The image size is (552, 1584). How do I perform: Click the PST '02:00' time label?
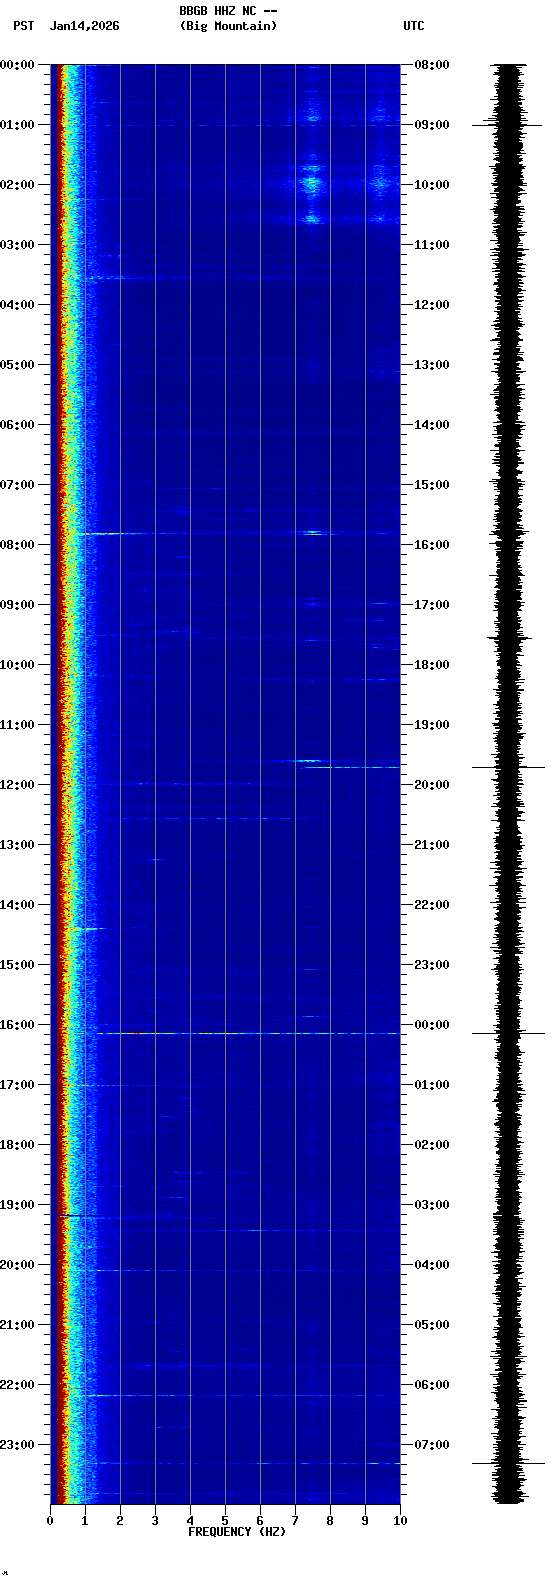(17, 185)
